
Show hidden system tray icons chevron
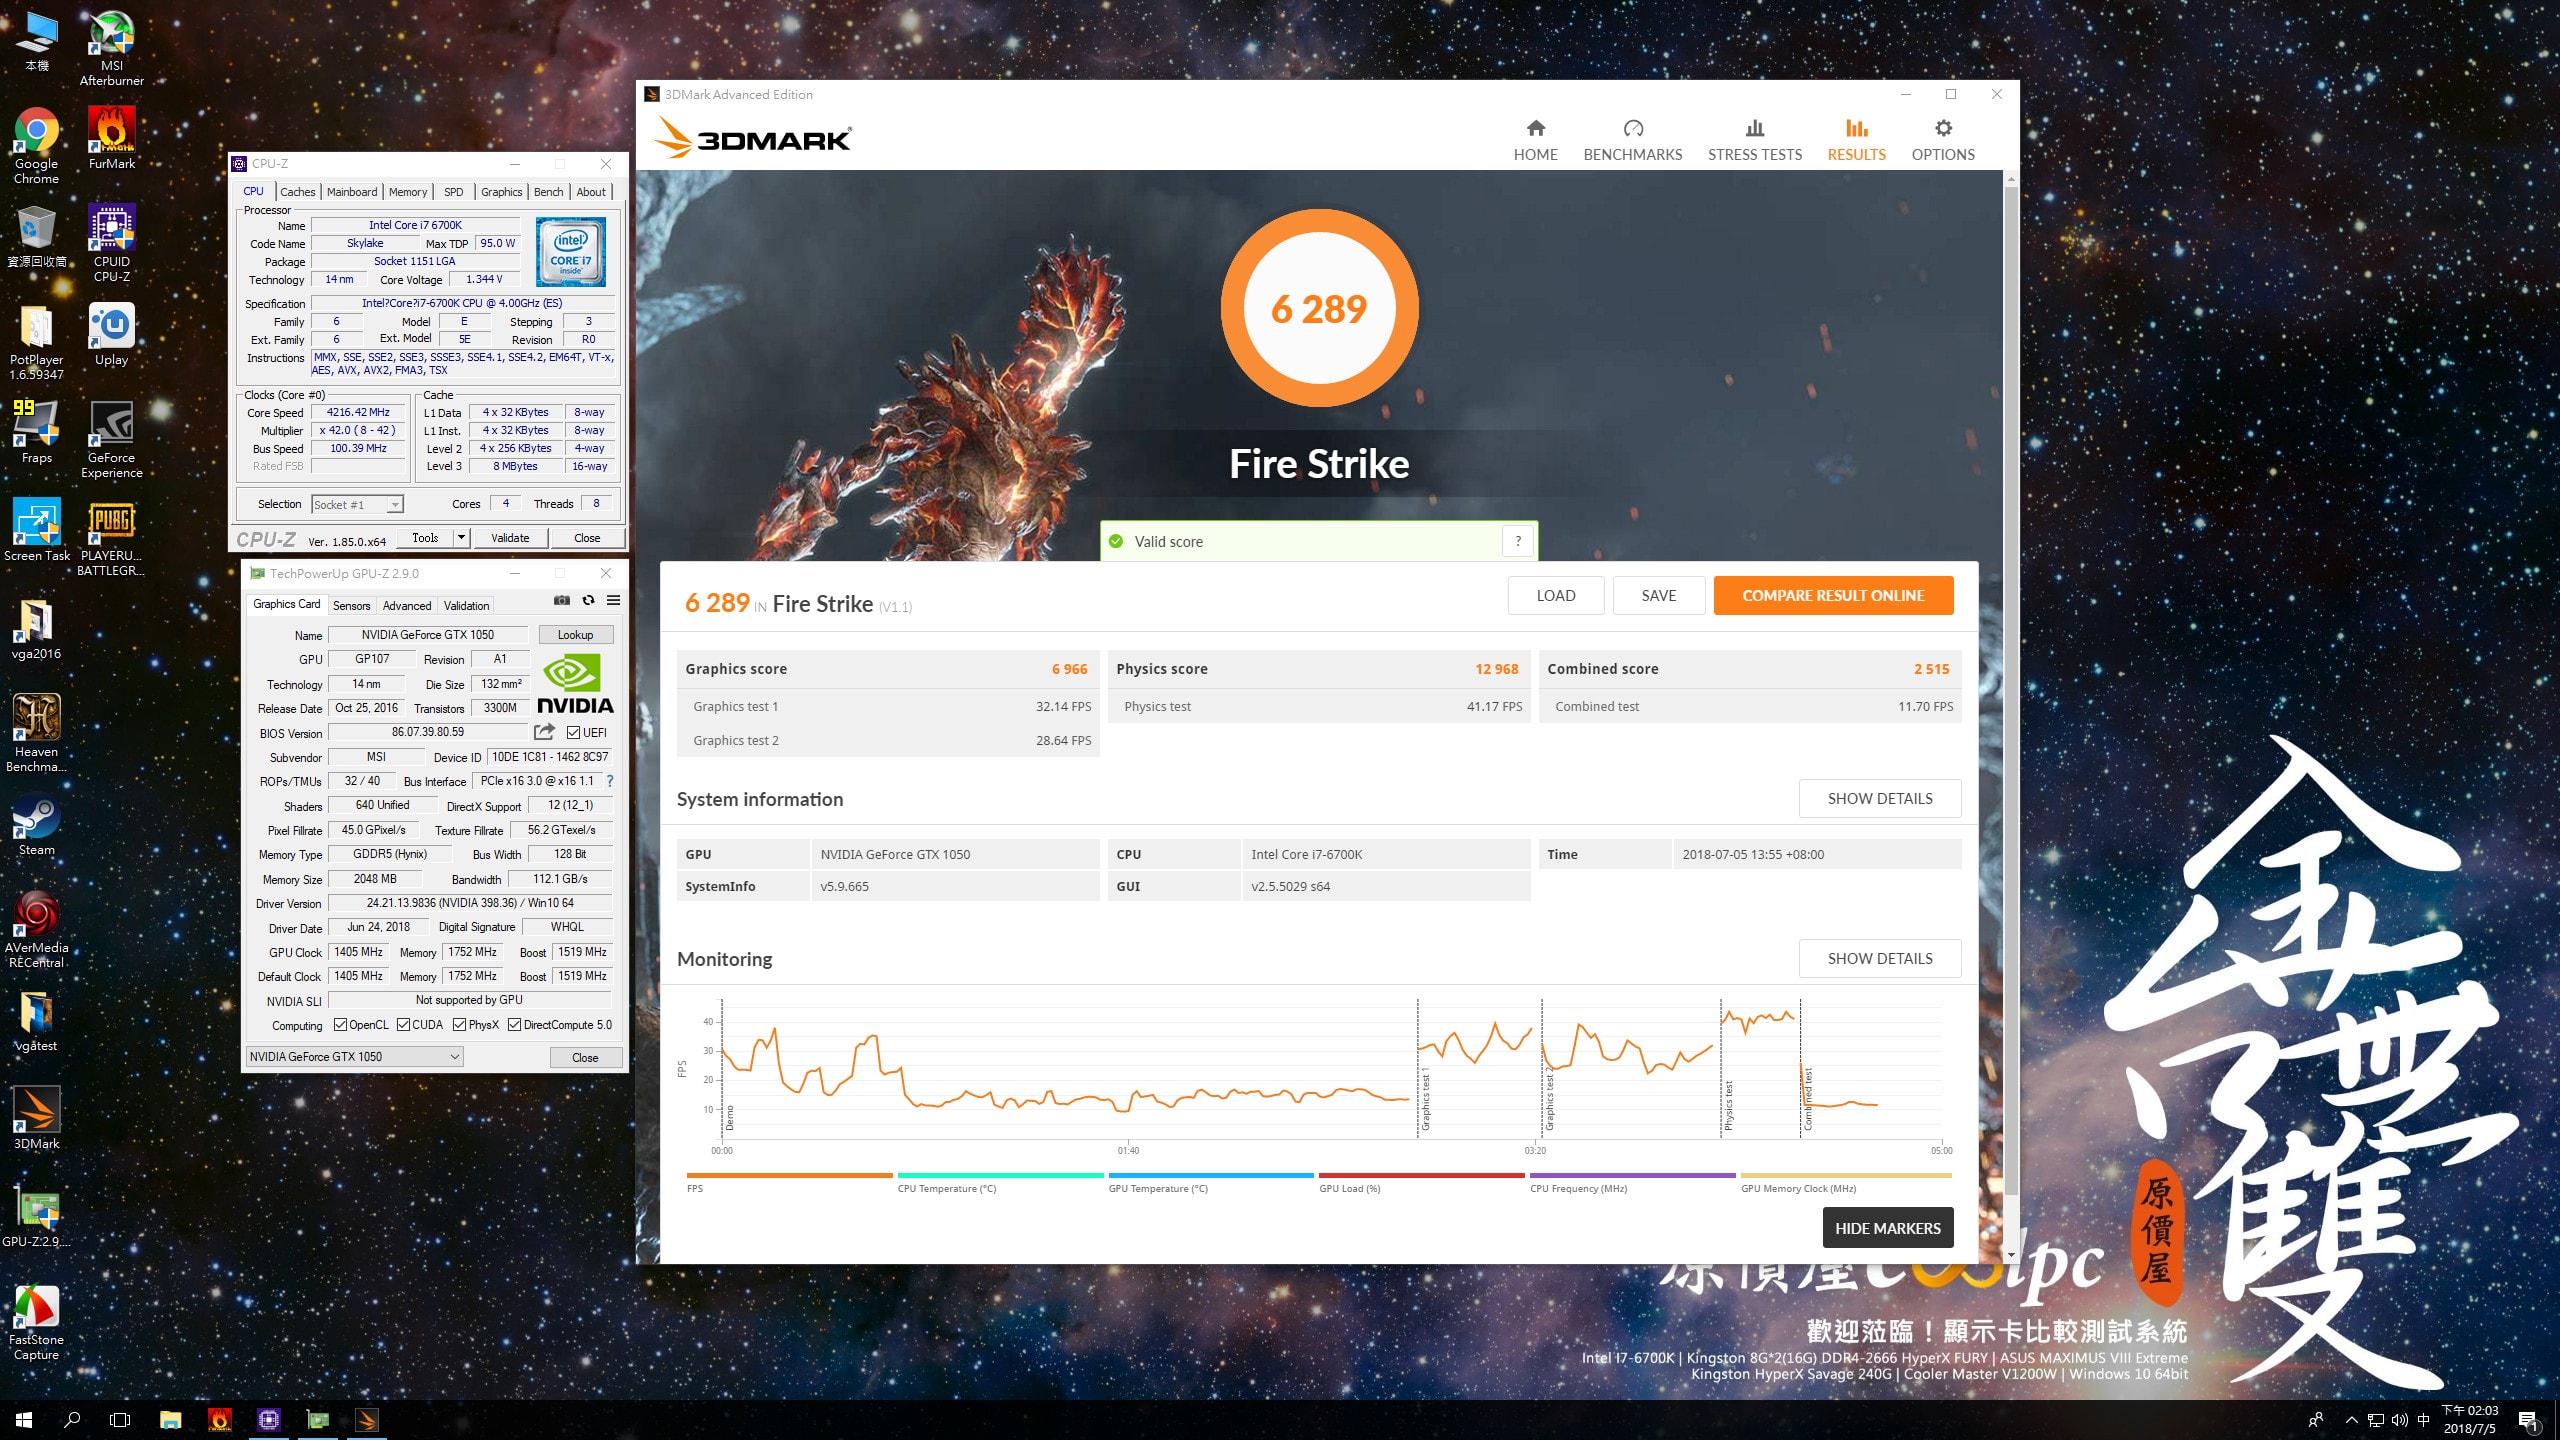(x=2352, y=1420)
